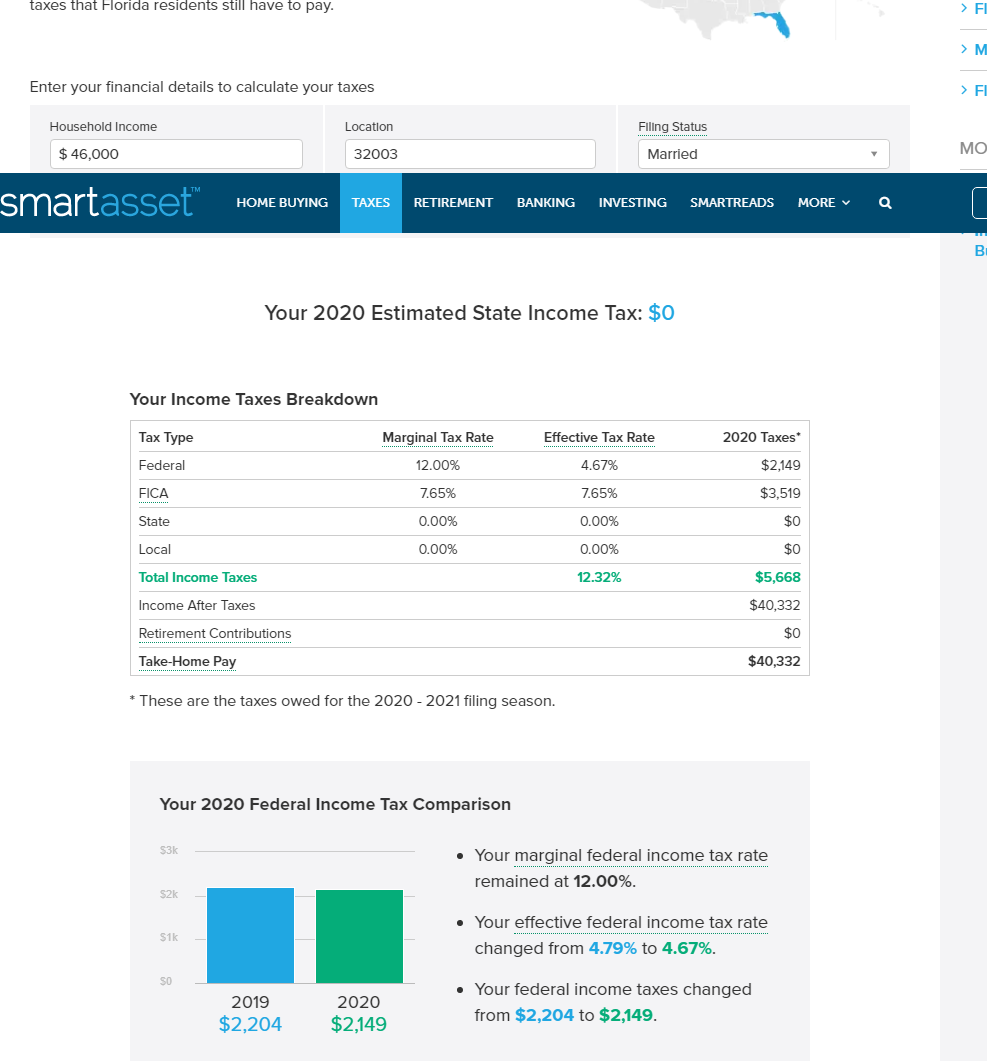Click the Take-Home Pay link

(x=187, y=661)
